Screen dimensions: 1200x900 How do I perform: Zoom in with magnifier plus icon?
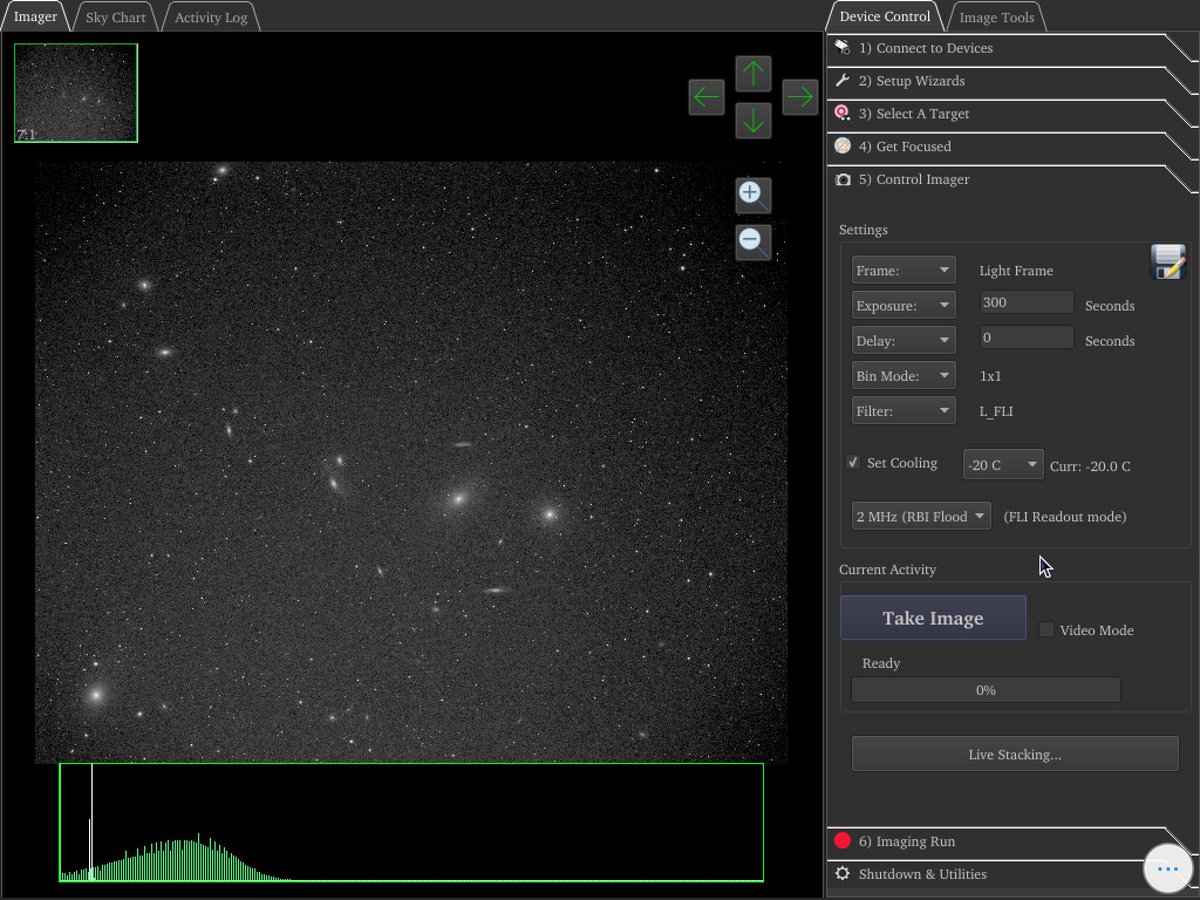click(753, 194)
